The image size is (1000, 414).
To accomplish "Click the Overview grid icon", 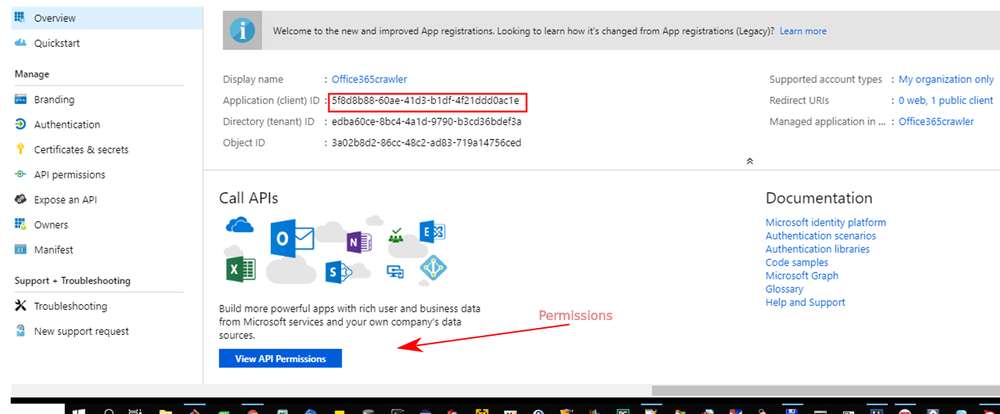I will pos(20,18).
